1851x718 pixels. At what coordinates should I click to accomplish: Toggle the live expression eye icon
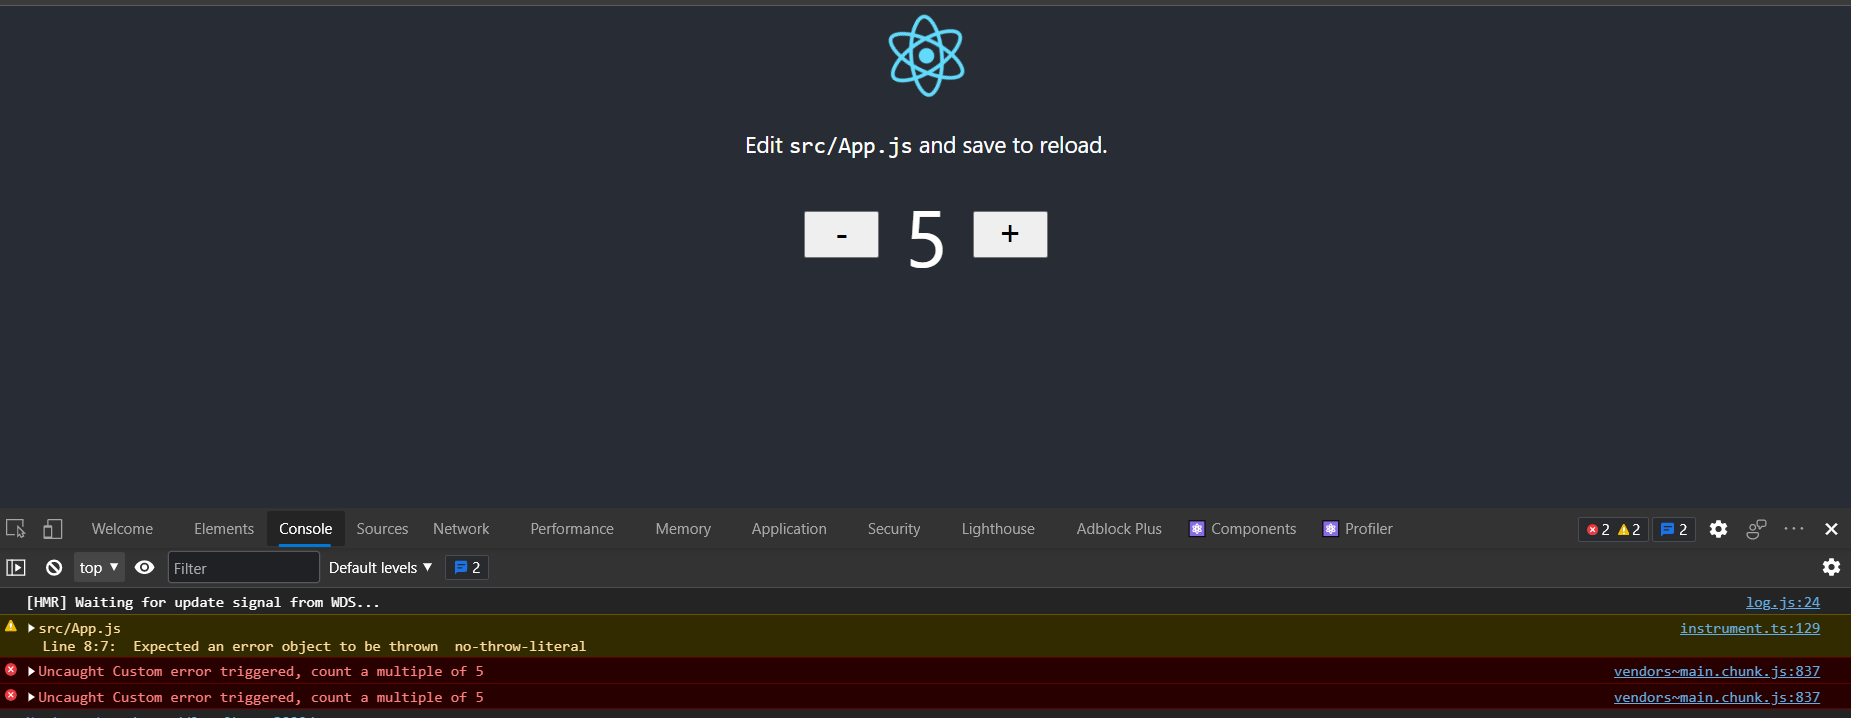pyautogui.click(x=145, y=567)
